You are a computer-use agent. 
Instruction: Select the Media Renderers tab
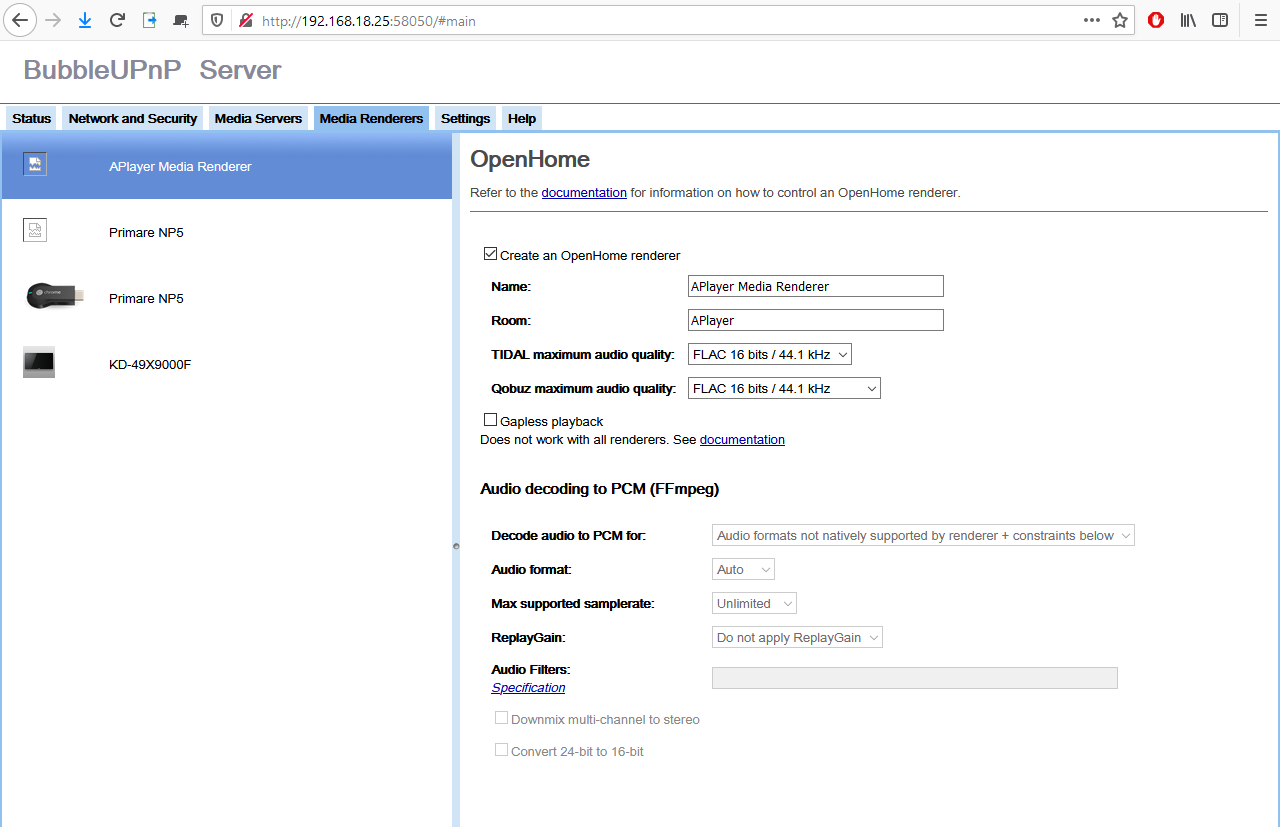[x=371, y=118]
